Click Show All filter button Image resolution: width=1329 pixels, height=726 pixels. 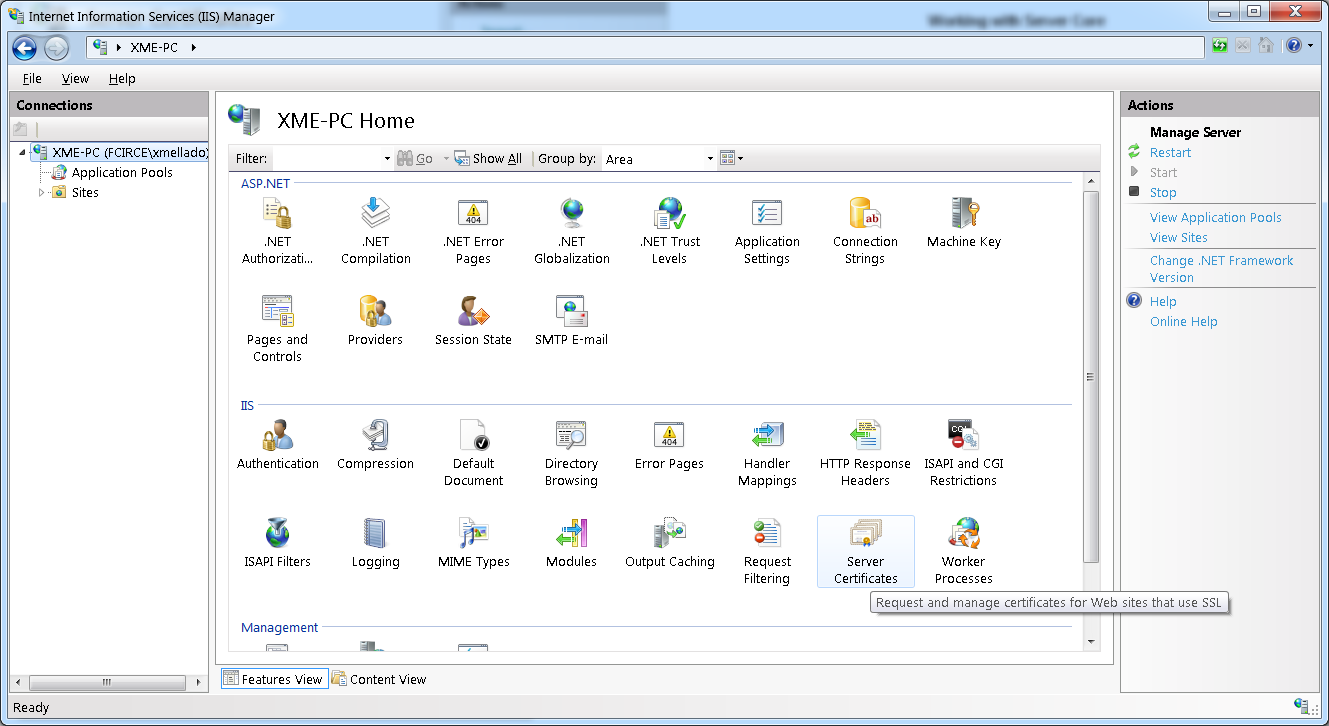click(488, 159)
